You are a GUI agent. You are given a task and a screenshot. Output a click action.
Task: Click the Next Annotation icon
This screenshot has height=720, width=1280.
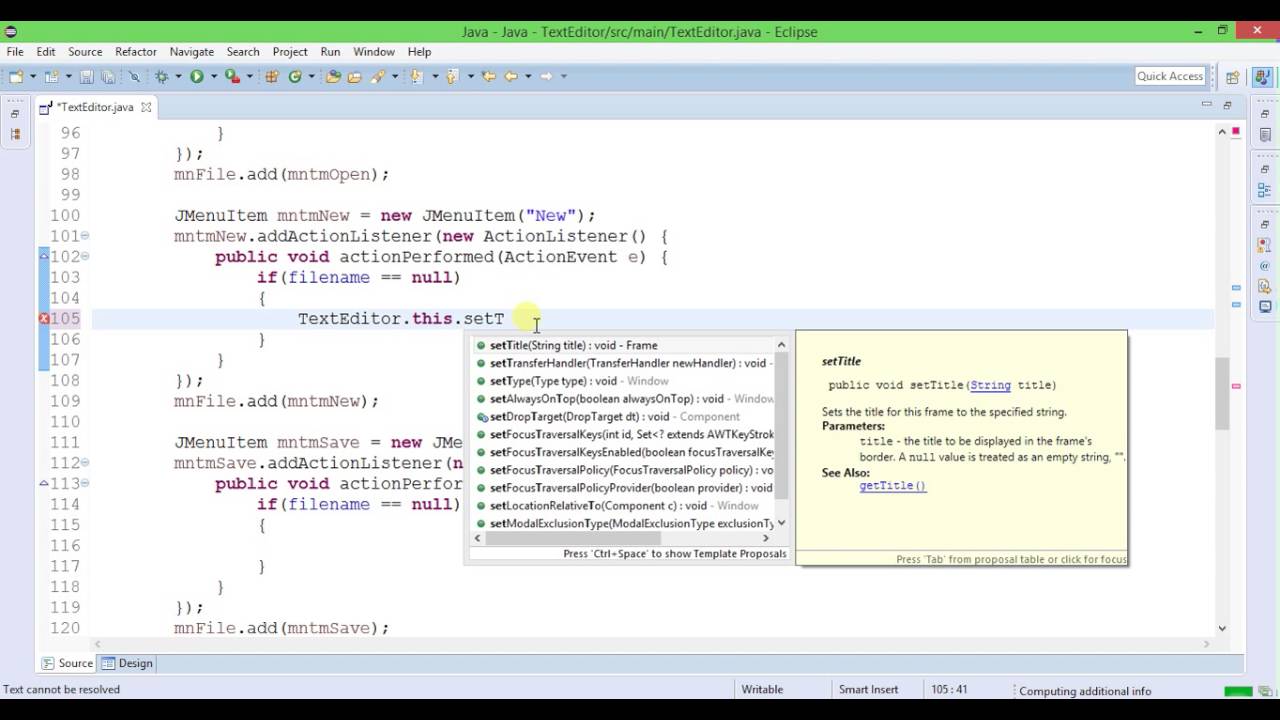click(417, 76)
